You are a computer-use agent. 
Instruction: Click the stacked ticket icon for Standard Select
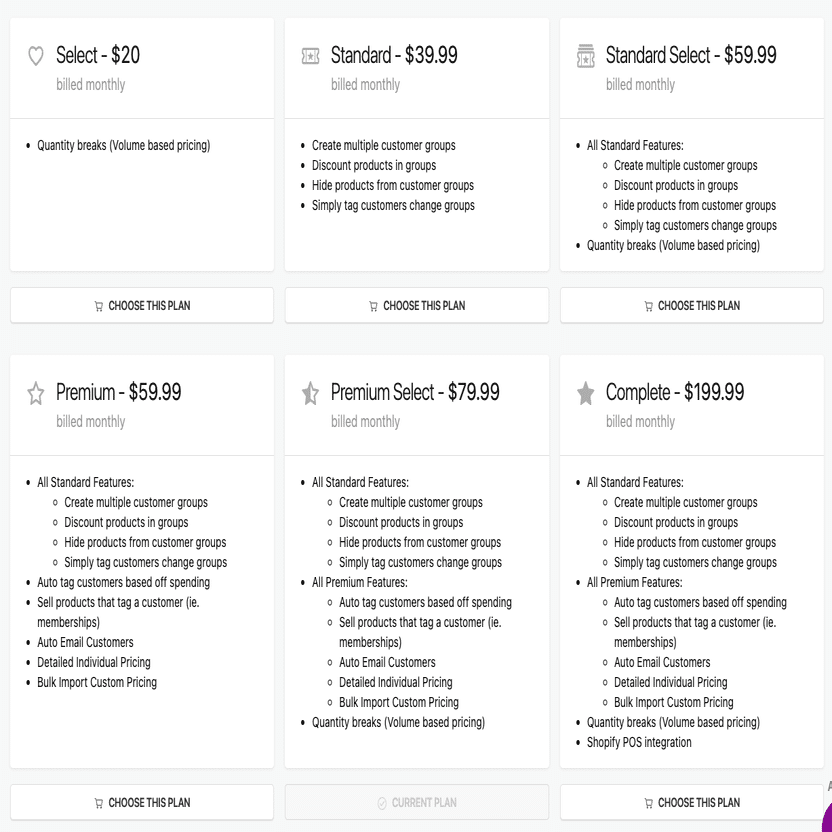tap(586, 57)
